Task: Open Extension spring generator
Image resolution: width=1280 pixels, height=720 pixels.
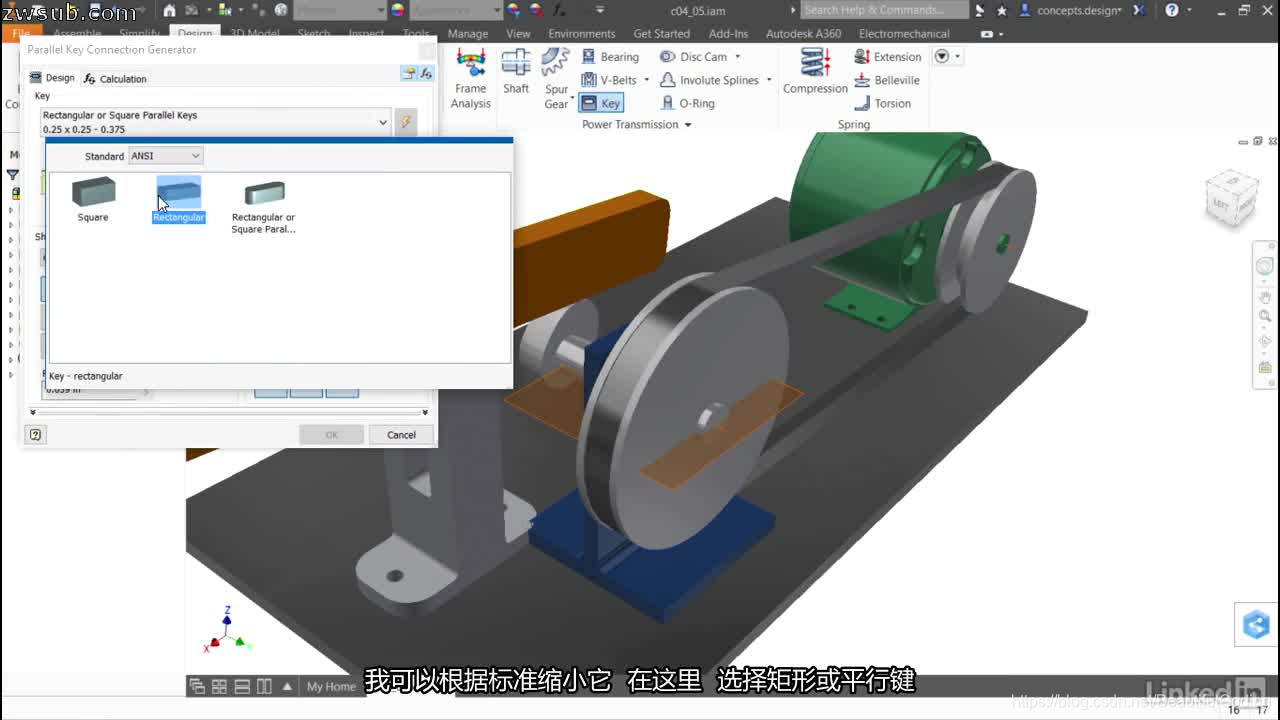Action: tap(888, 57)
